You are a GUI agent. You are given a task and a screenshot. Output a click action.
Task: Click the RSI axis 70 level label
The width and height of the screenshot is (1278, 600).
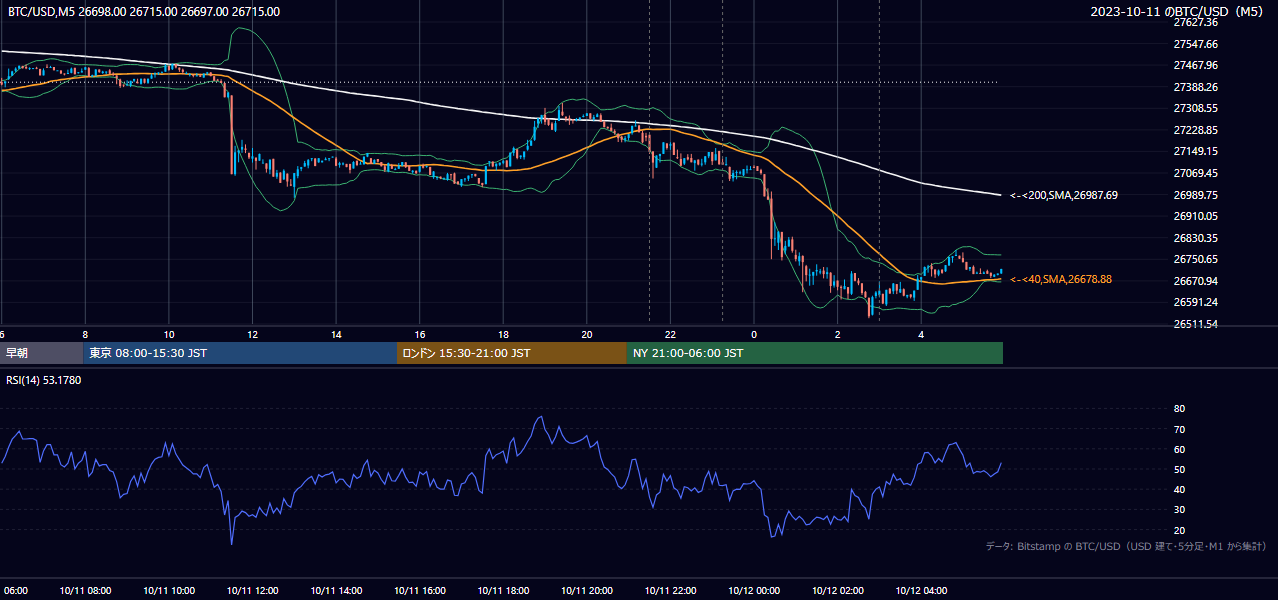coord(1179,429)
